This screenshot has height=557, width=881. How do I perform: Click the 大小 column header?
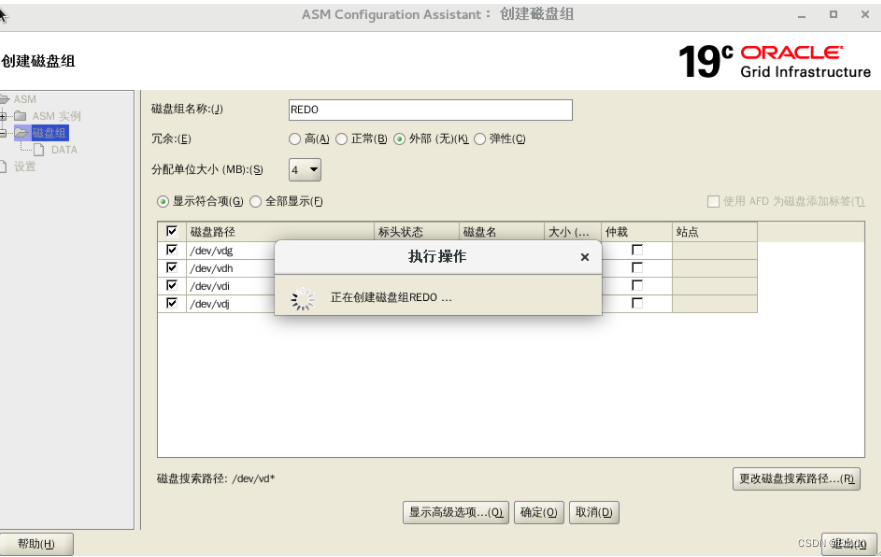tap(573, 232)
